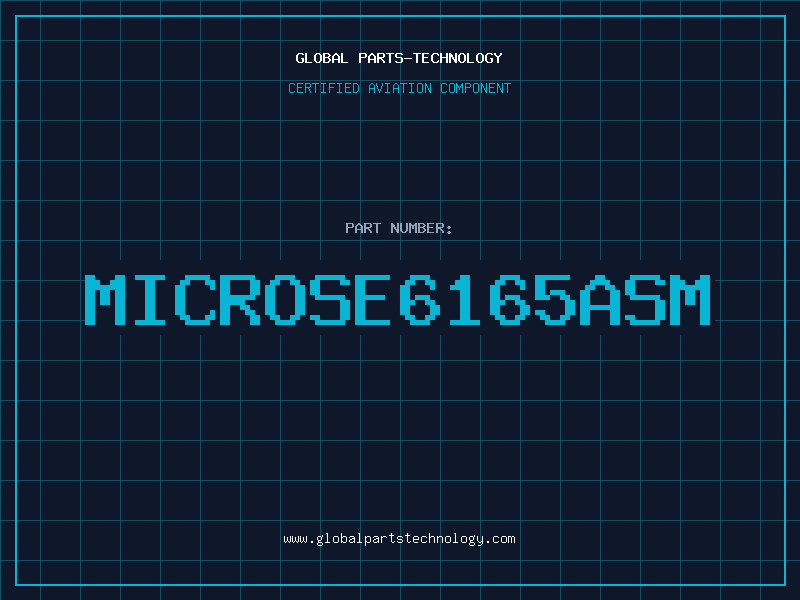Viewport: 800px width, 600px height.
Task: Open the www.globalpartstechnology.com link
Action: coord(399,539)
